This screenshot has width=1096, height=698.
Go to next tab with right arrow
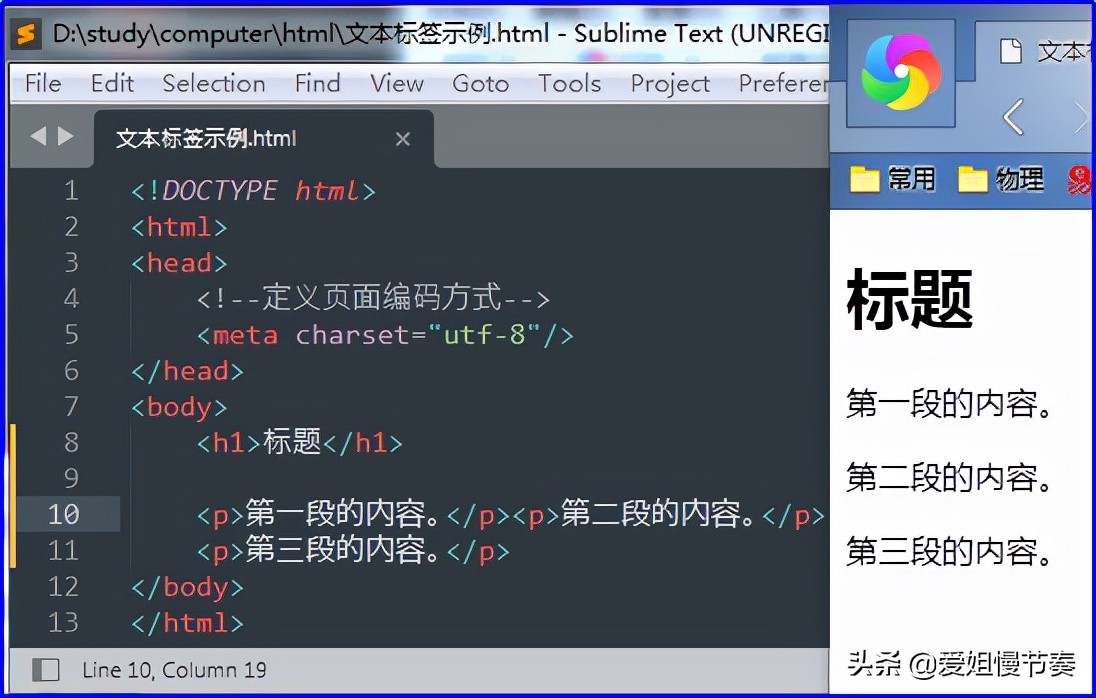66,136
